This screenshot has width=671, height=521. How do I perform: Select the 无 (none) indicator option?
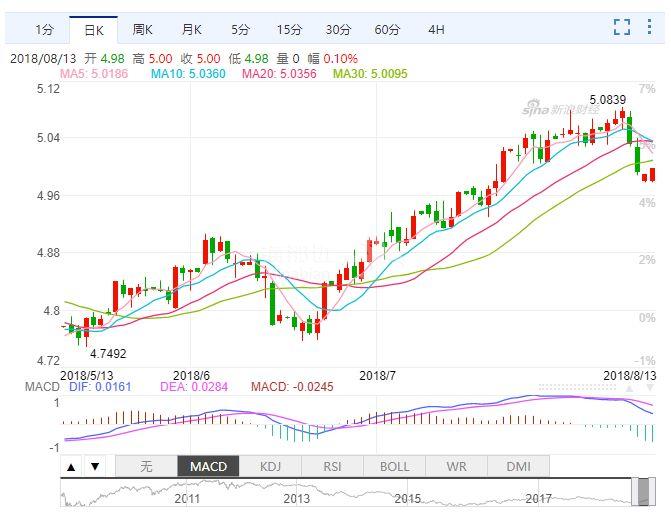[146, 466]
